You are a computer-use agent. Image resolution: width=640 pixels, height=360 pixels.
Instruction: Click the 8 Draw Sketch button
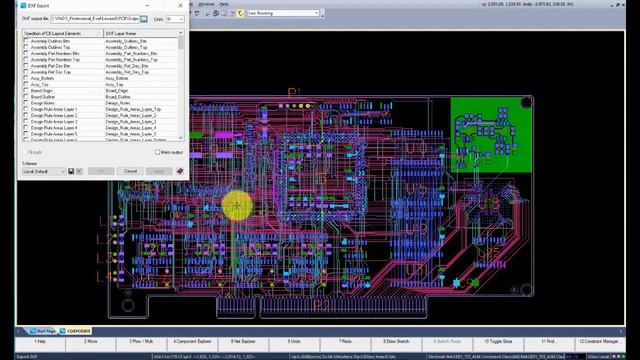[x=396, y=344]
